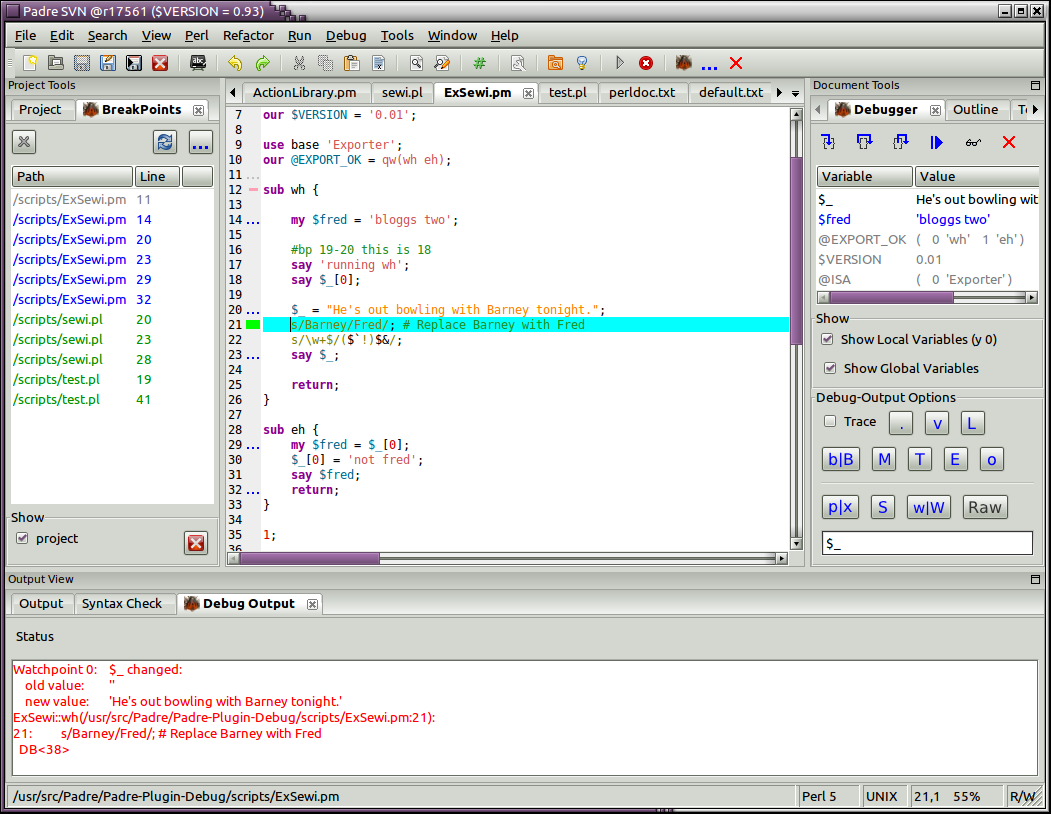Switch to the Project tab
This screenshot has height=814, width=1051.
[40, 109]
